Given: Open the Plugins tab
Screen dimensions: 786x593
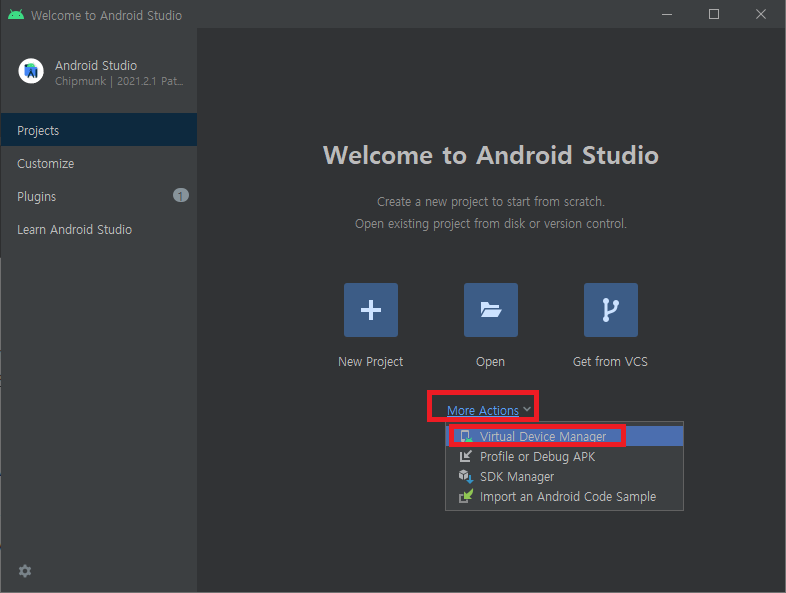Looking at the screenshot, I should tap(99, 196).
